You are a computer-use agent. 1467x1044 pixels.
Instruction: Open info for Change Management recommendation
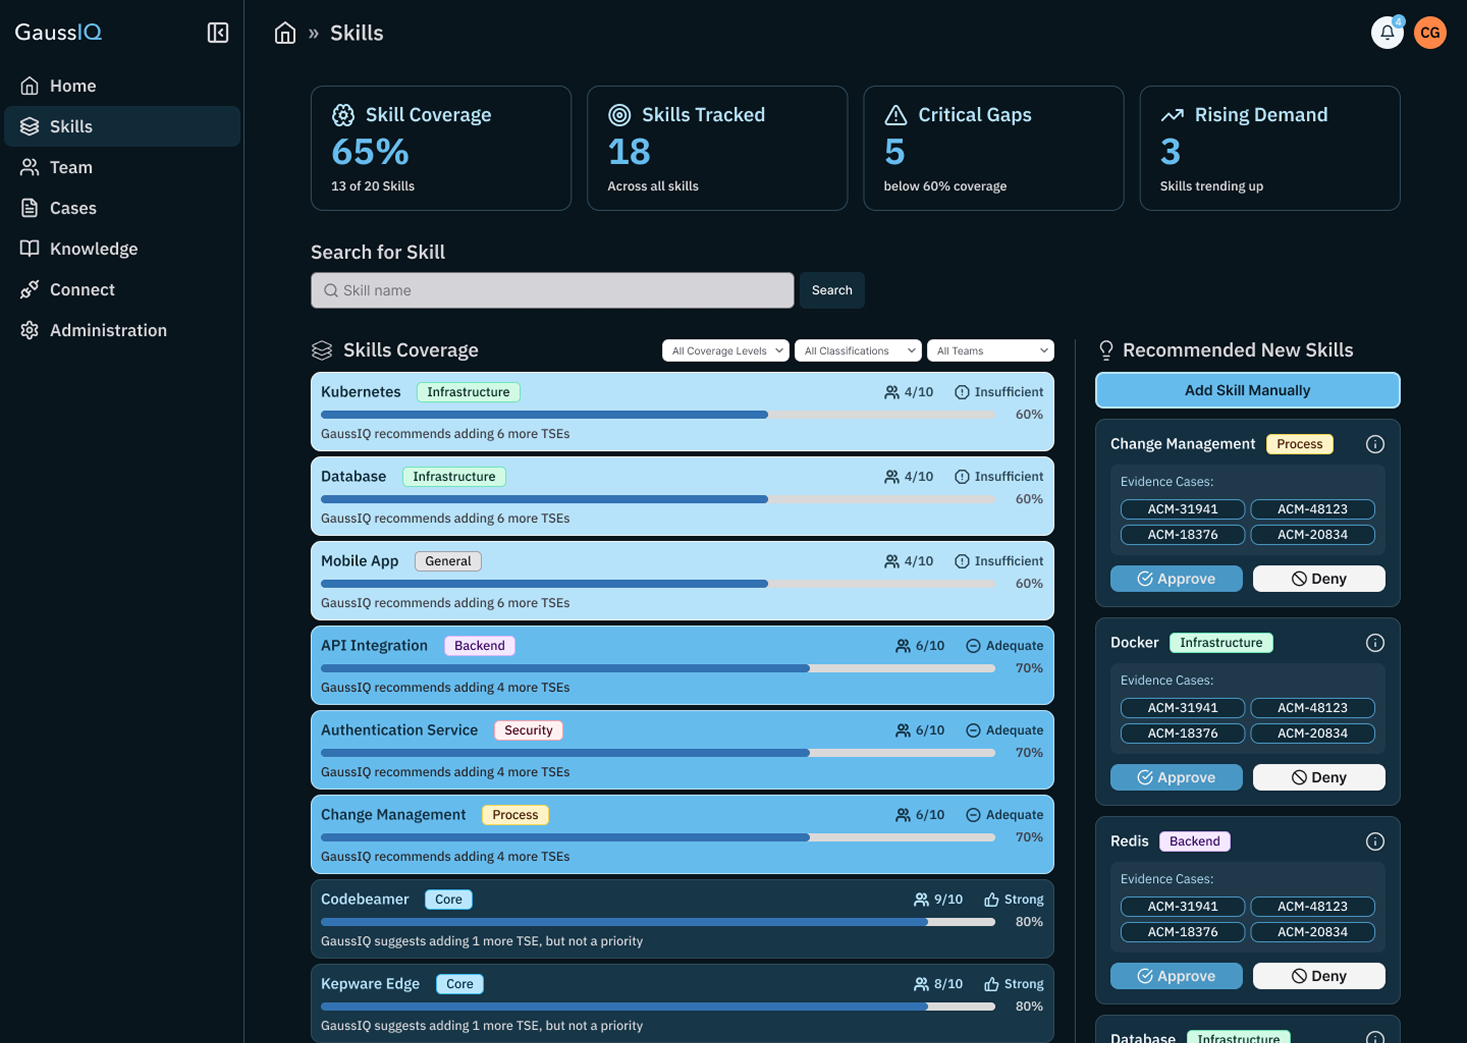(x=1375, y=444)
